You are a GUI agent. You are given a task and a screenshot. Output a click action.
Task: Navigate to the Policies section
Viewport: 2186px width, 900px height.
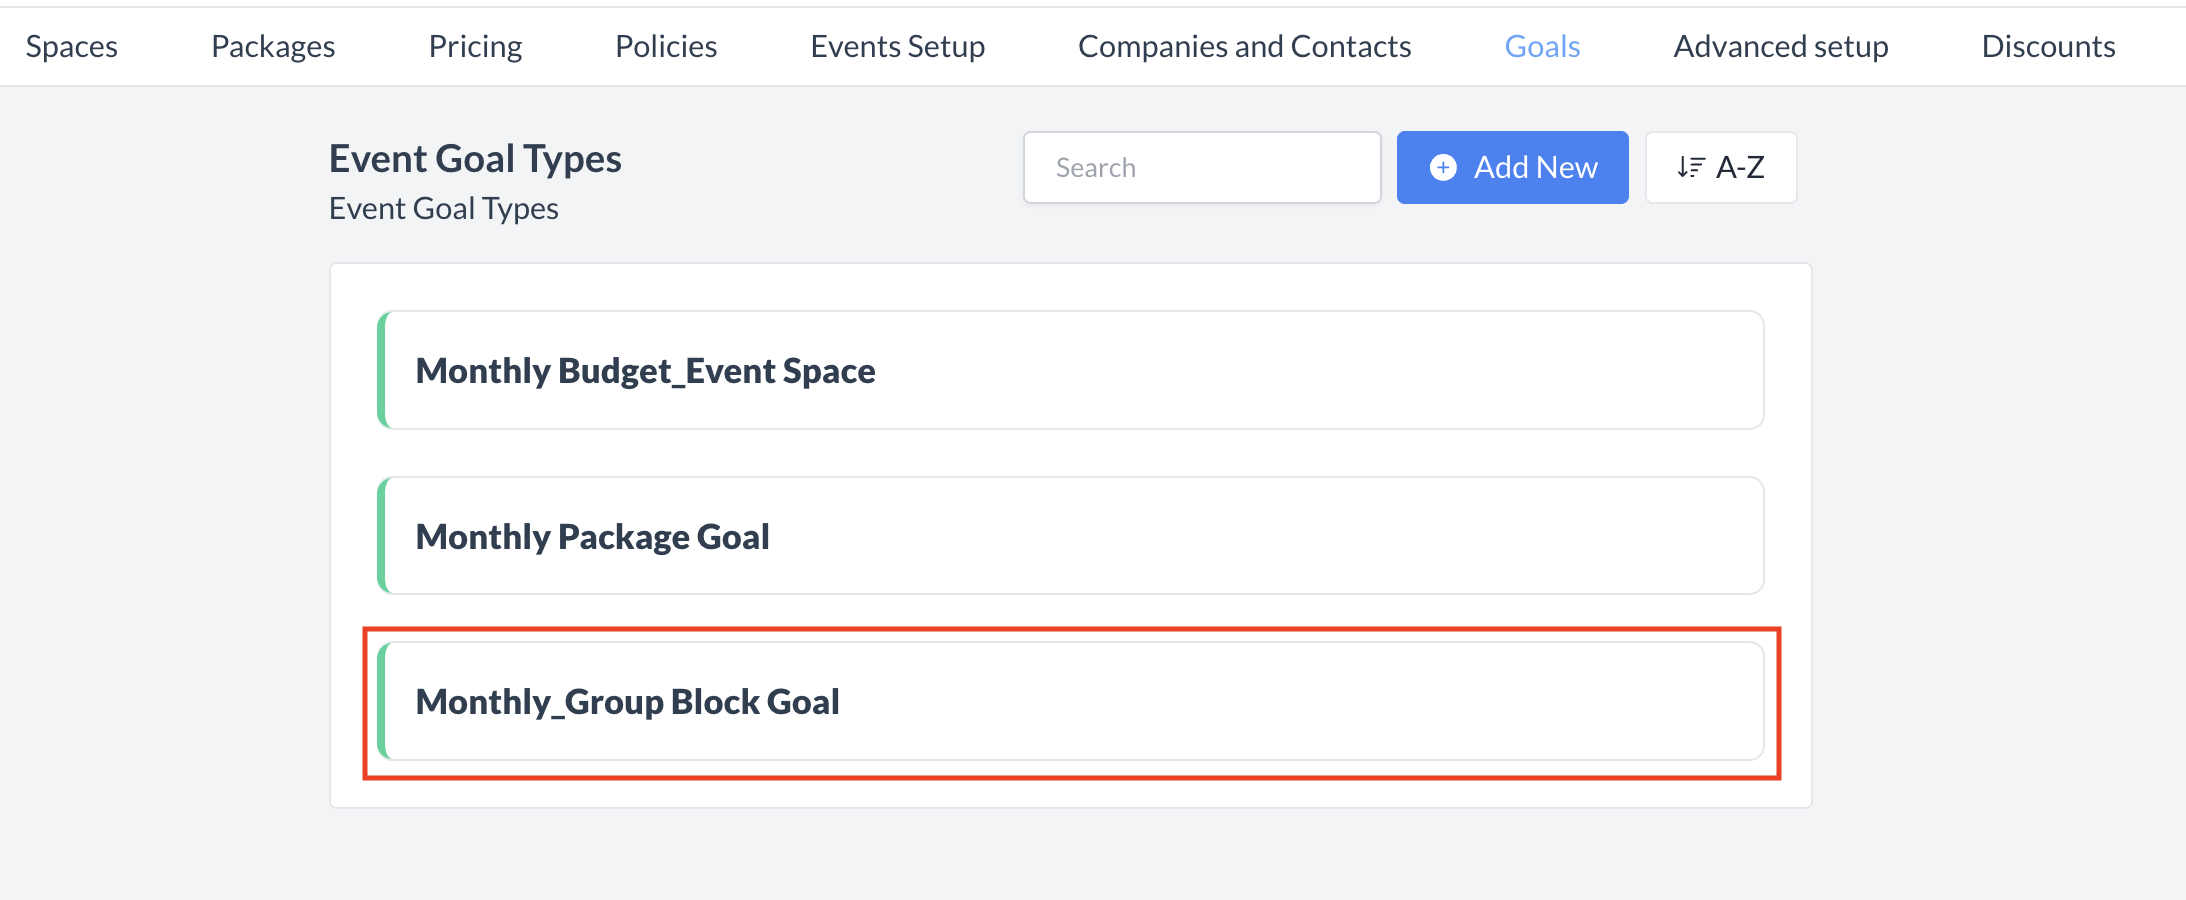(665, 46)
